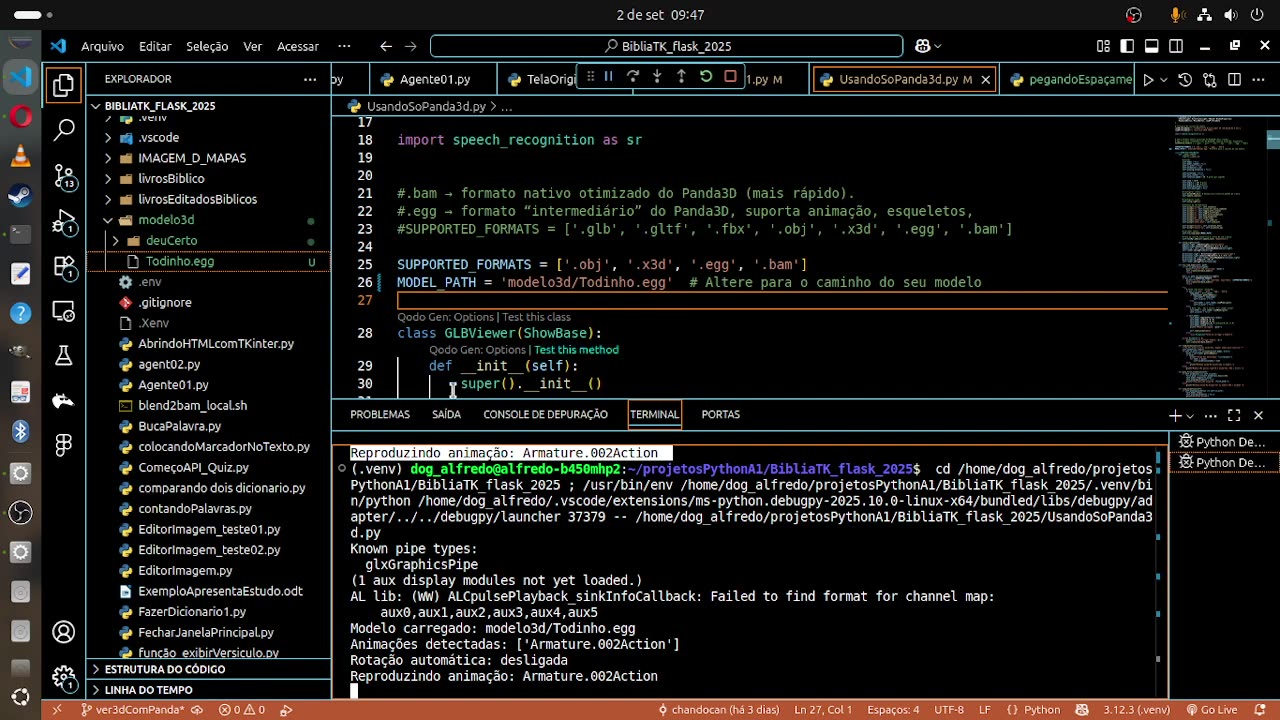Image resolution: width=1280 pixels, height=720 pixels.
Task: Expand the livrosEditadosBiblicos folder
Action: coord(108,199)
